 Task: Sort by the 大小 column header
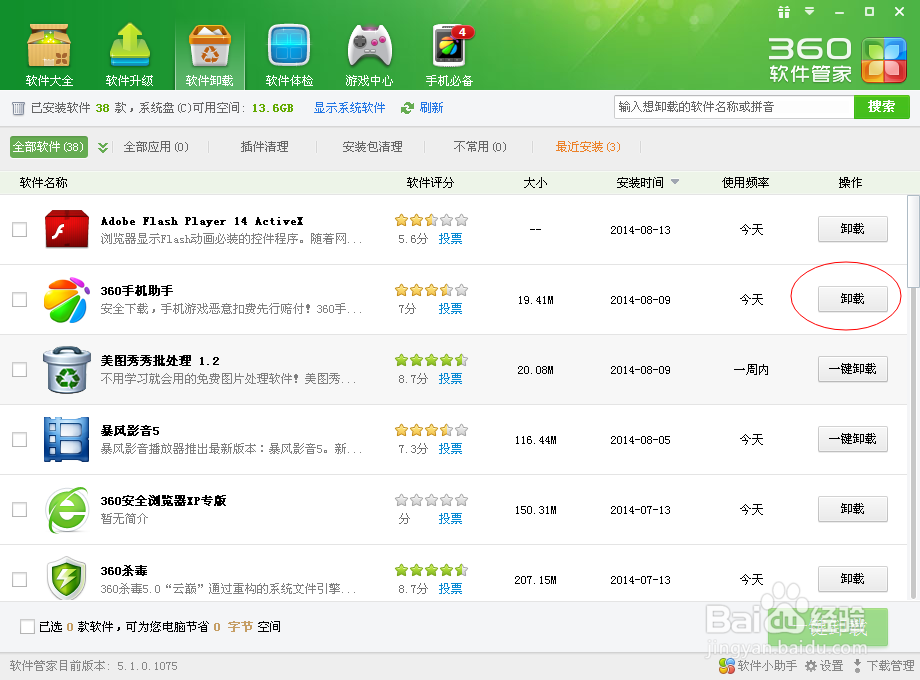(x=535, y=182)
